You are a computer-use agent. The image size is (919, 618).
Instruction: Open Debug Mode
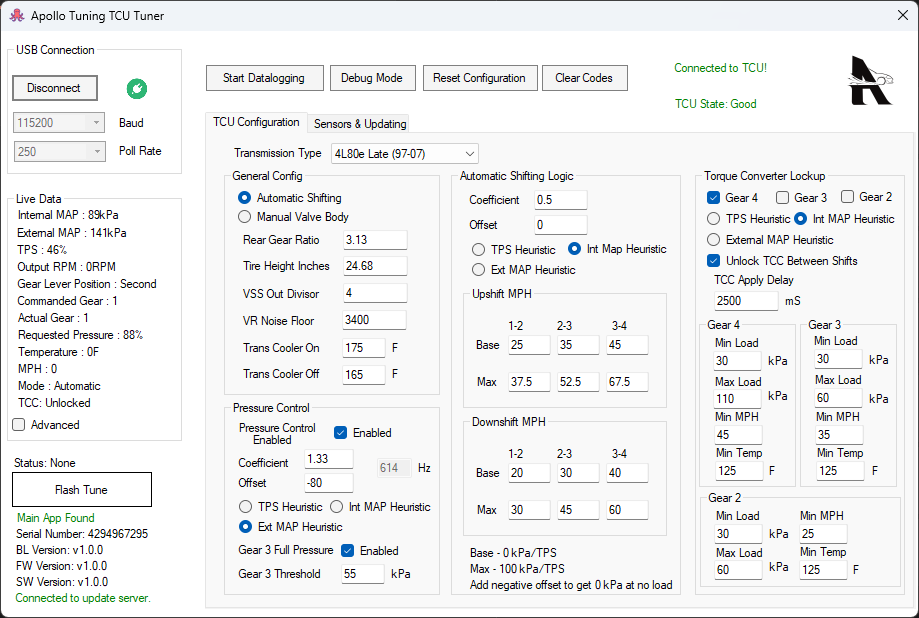372,78
